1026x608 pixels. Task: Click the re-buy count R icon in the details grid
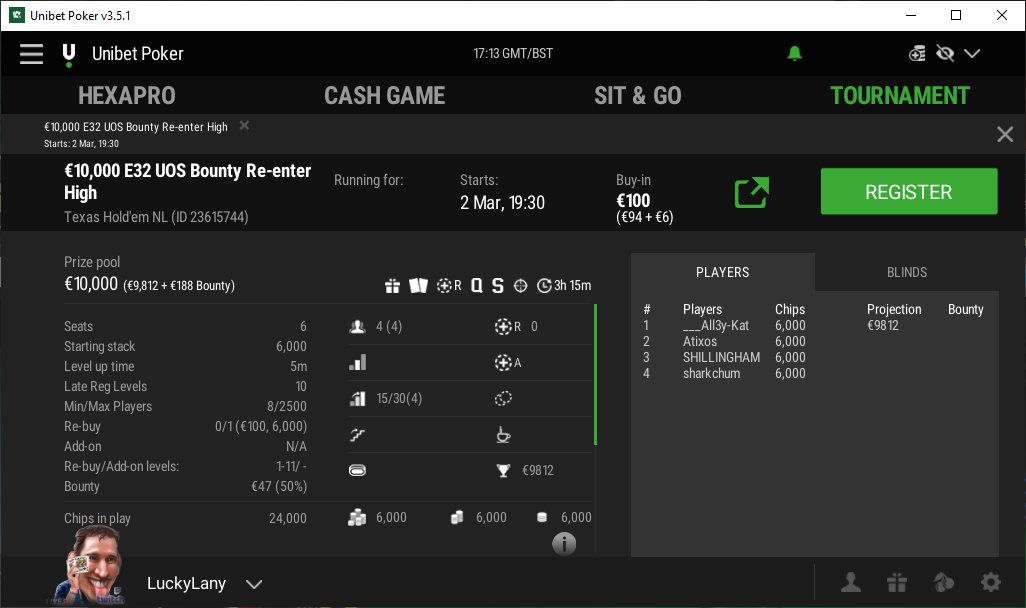click(508, 327)
